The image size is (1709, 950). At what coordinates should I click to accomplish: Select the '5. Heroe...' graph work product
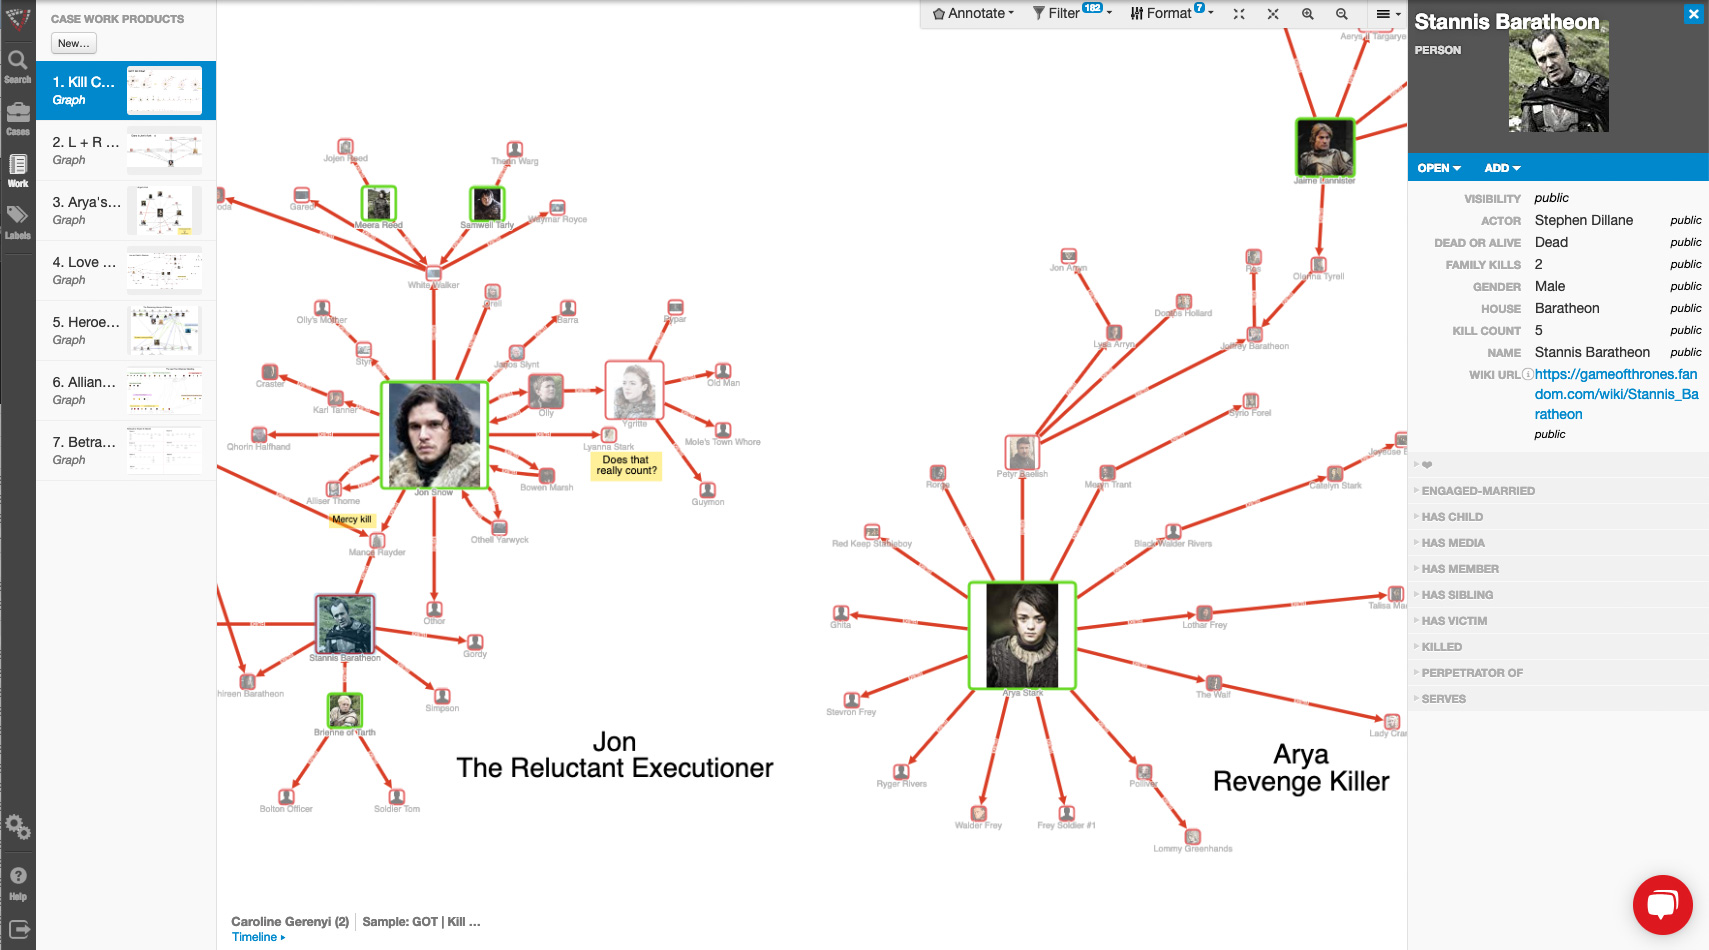pyautogui.click(x=126, y=330)
